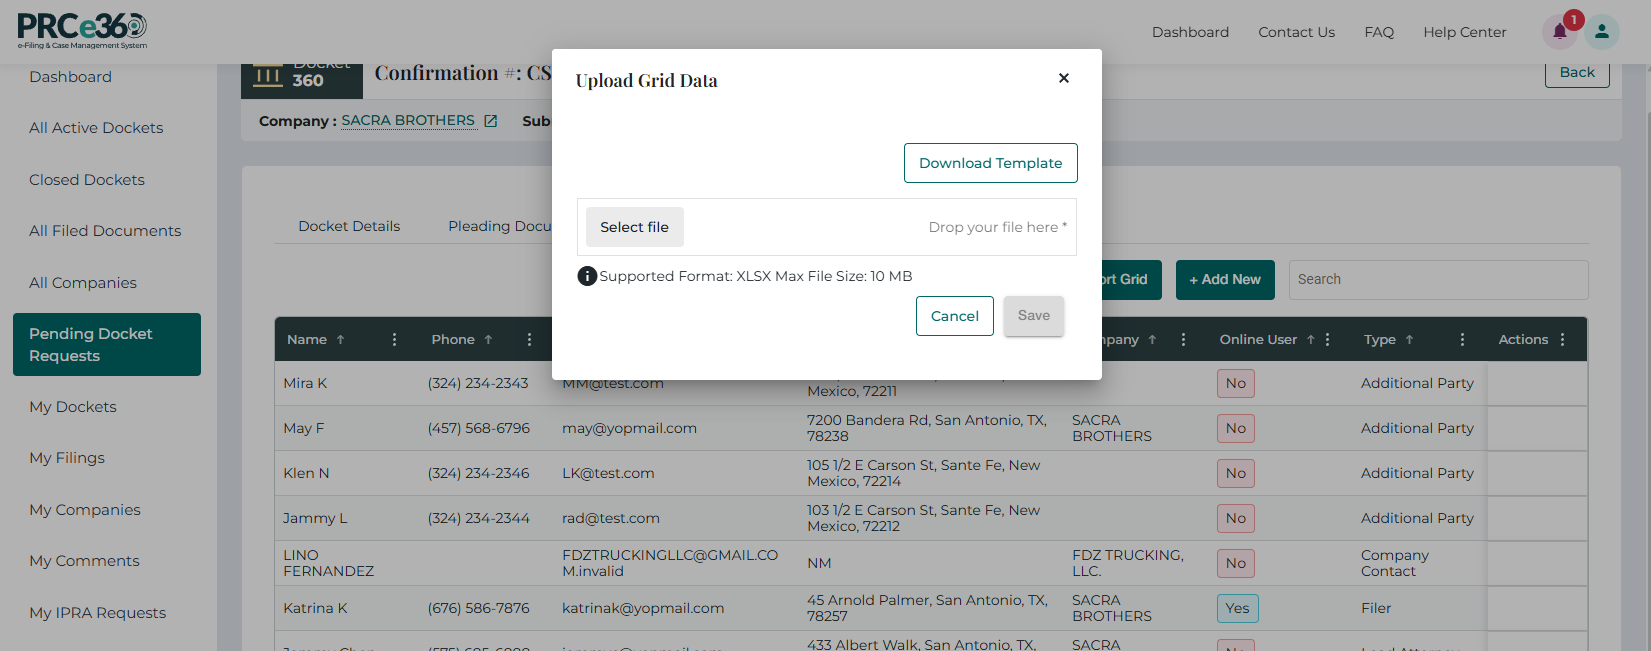Open SACRA BROTHERS external link icon
The image size is (1651, 651).
pos(490,121)
